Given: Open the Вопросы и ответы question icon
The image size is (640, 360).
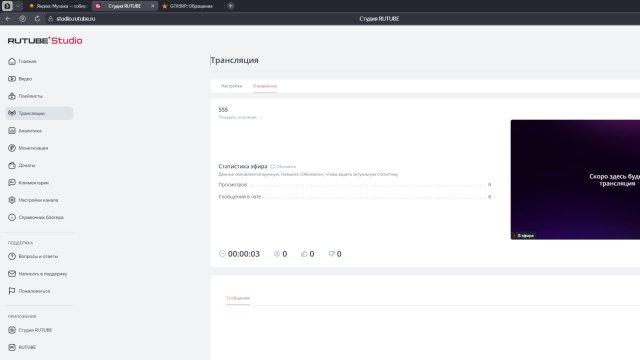Looking at the screenshot, I should [12, 256].
